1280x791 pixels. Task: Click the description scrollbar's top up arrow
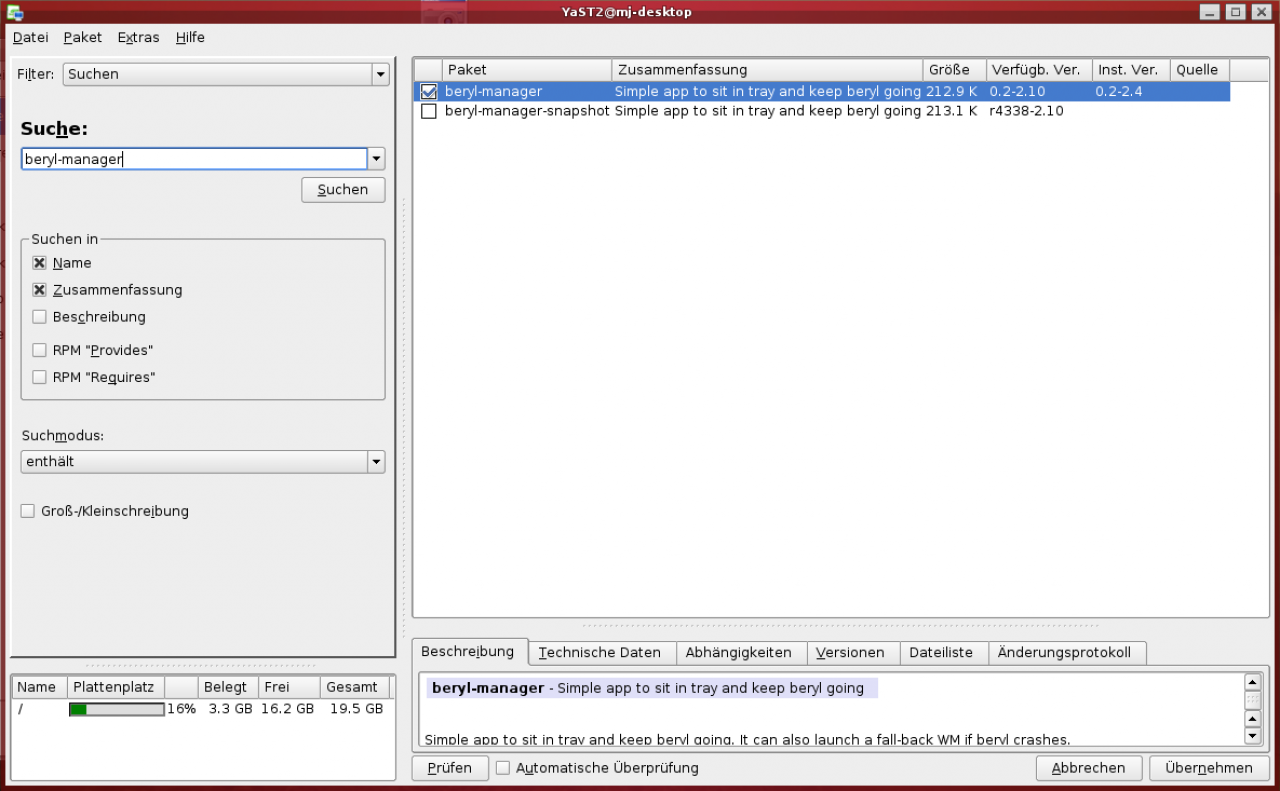tap(1252, 682)
